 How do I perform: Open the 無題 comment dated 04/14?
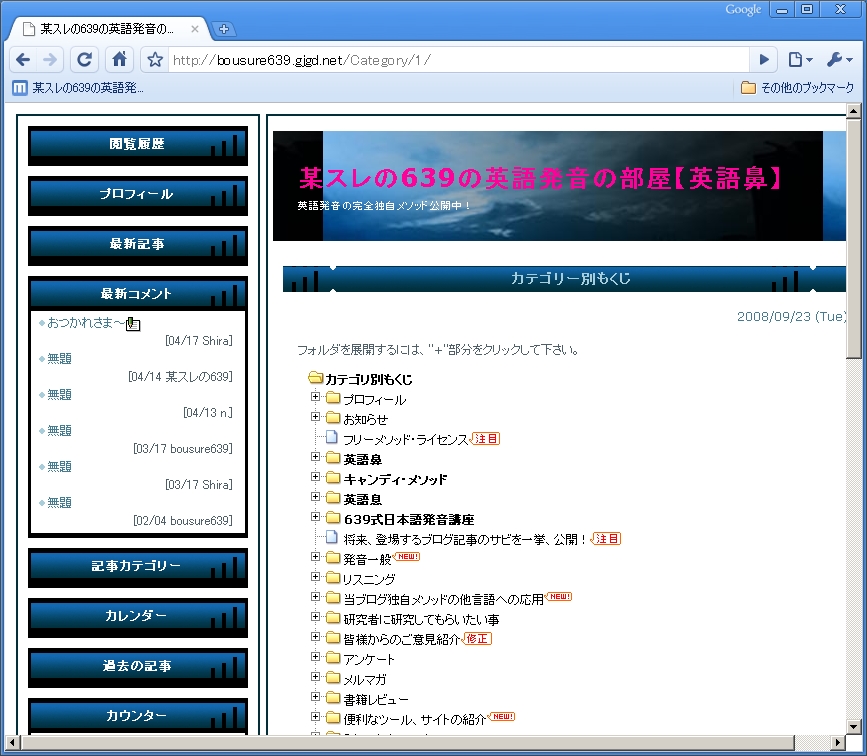coord(59,358)
